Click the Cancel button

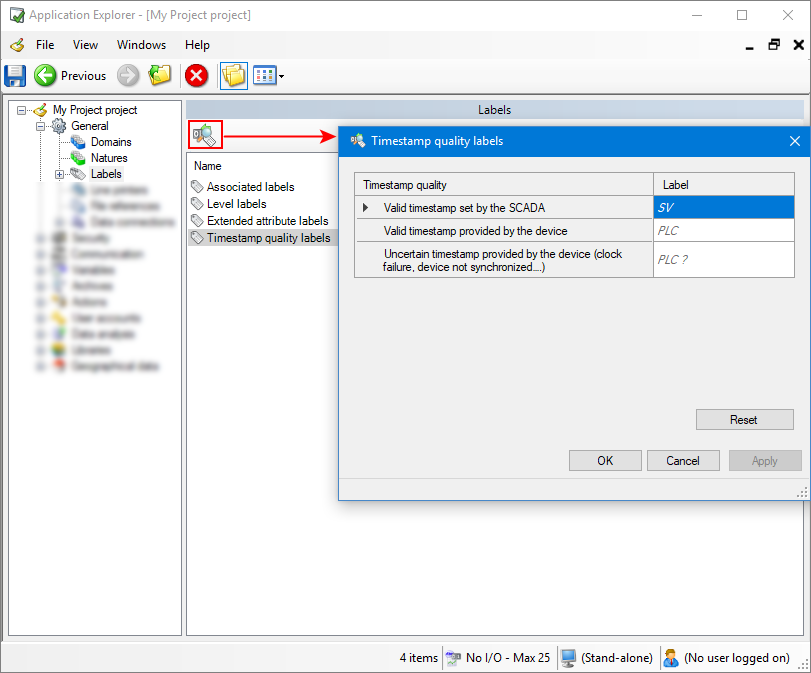683,461
